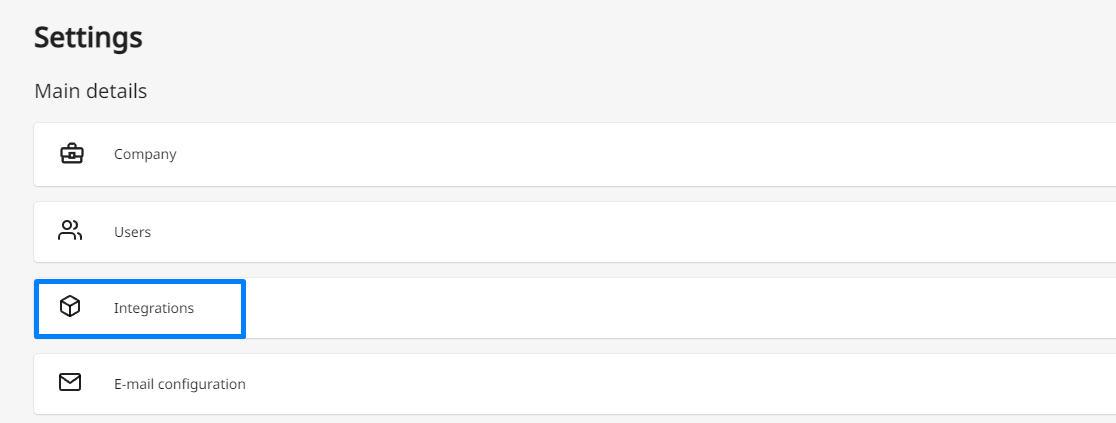
Task: Click the envelope icon for E-mail configuration
Action: tap(70, 382)
